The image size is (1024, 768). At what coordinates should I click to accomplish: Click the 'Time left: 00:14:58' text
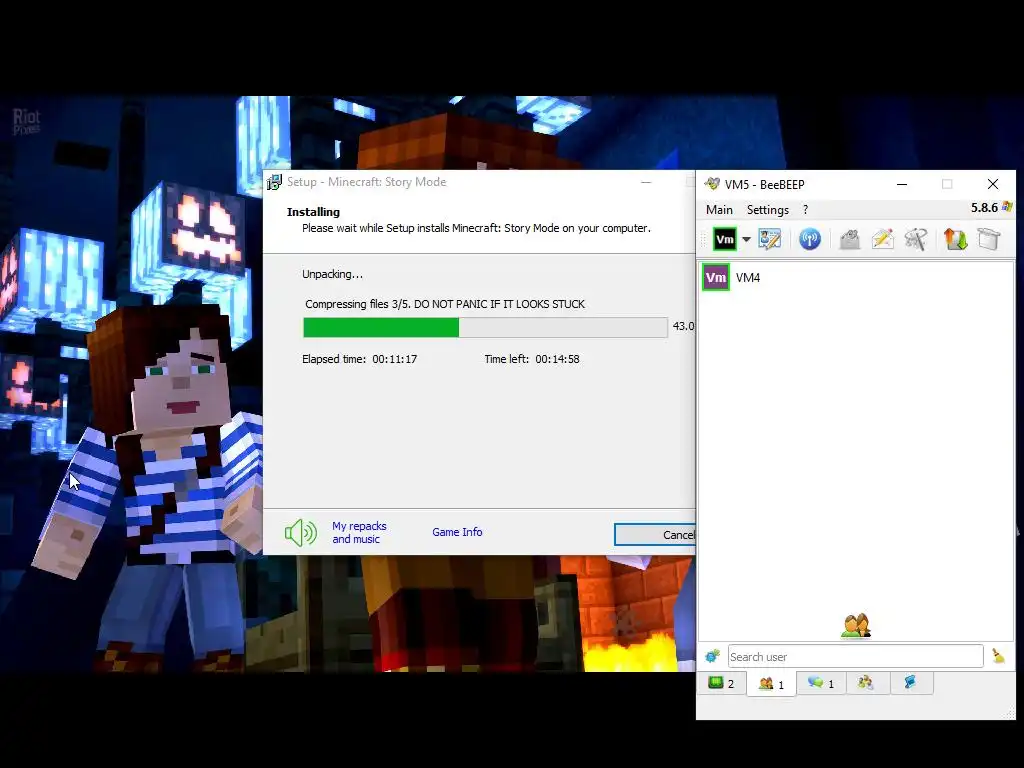[532, 359]
